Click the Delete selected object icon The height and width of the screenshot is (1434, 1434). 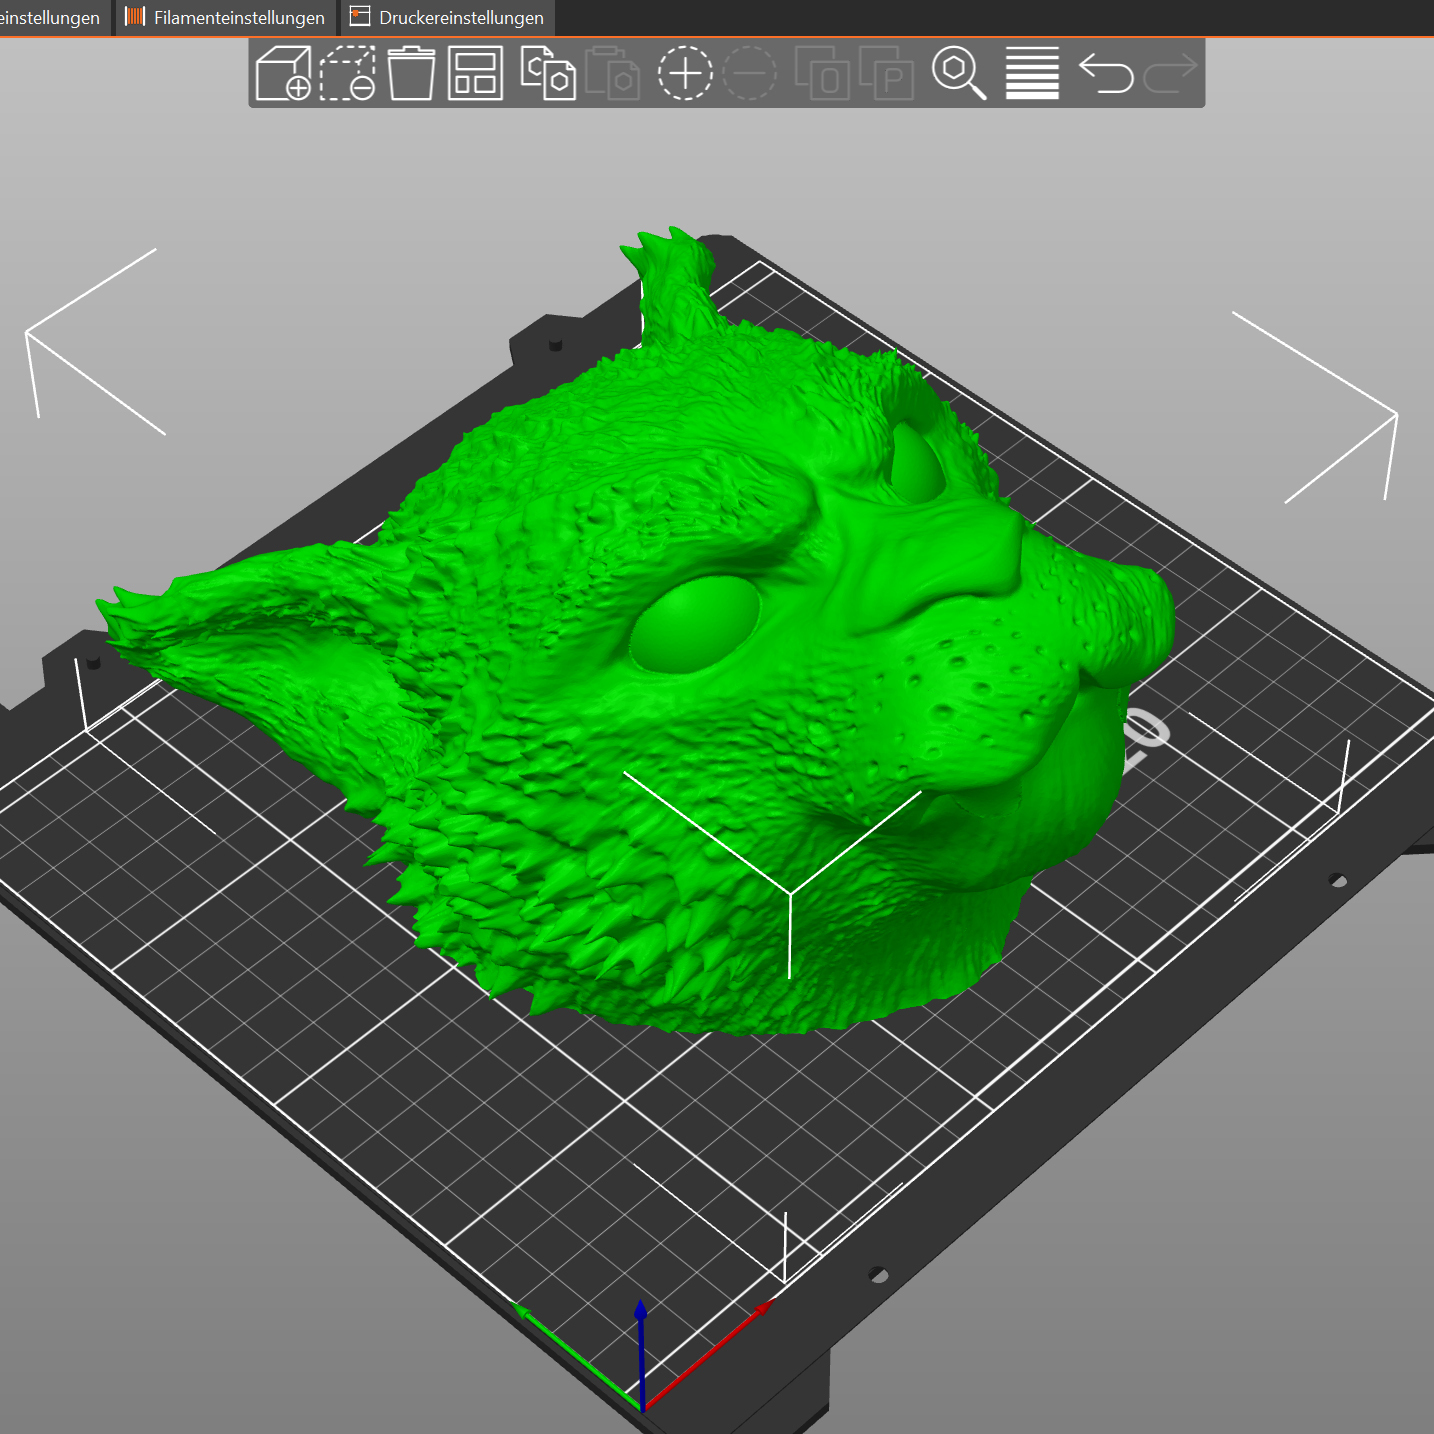(347, 73)
